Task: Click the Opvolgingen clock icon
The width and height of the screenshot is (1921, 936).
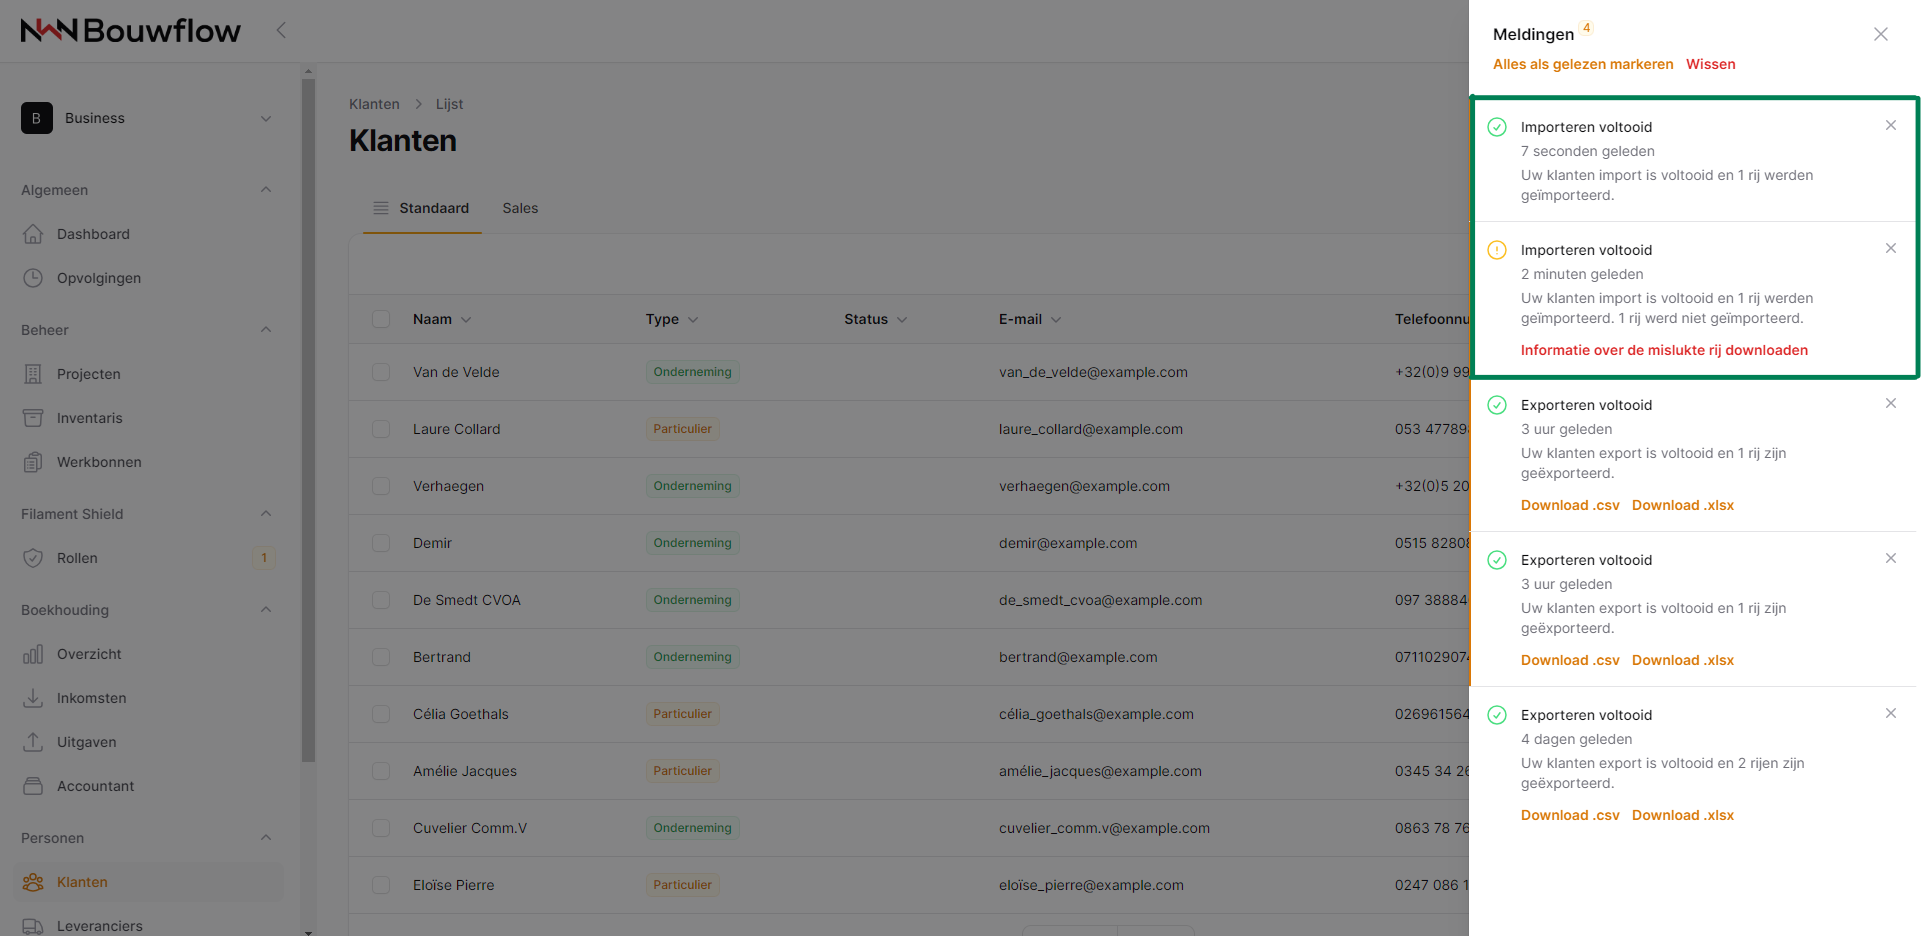Action: [x=33, y=278]
